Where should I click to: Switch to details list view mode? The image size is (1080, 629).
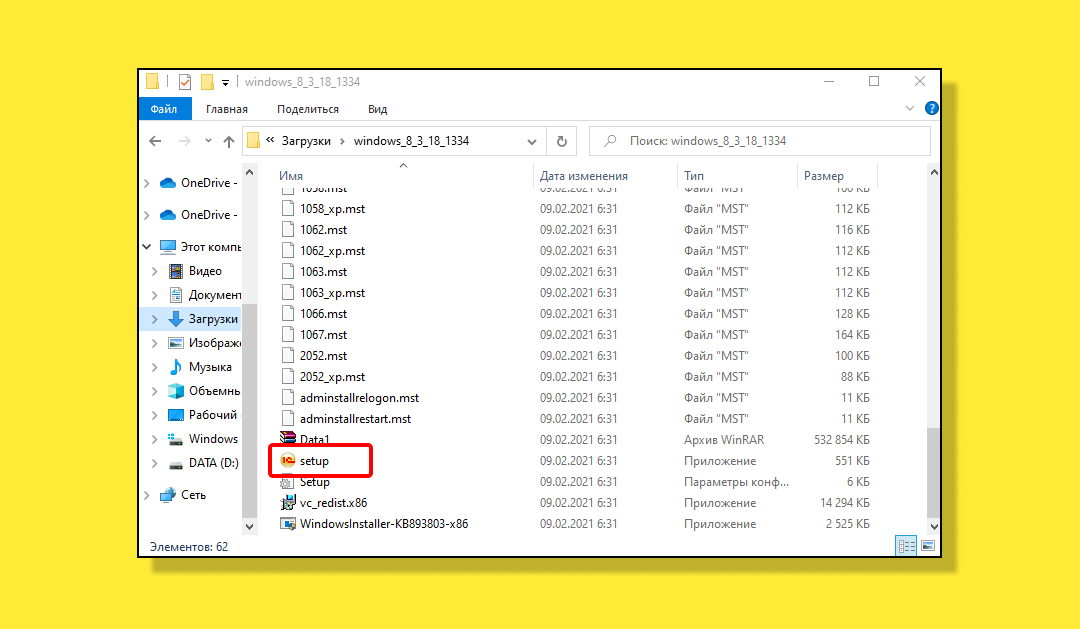pyautogui.click(x=907, y=546)
